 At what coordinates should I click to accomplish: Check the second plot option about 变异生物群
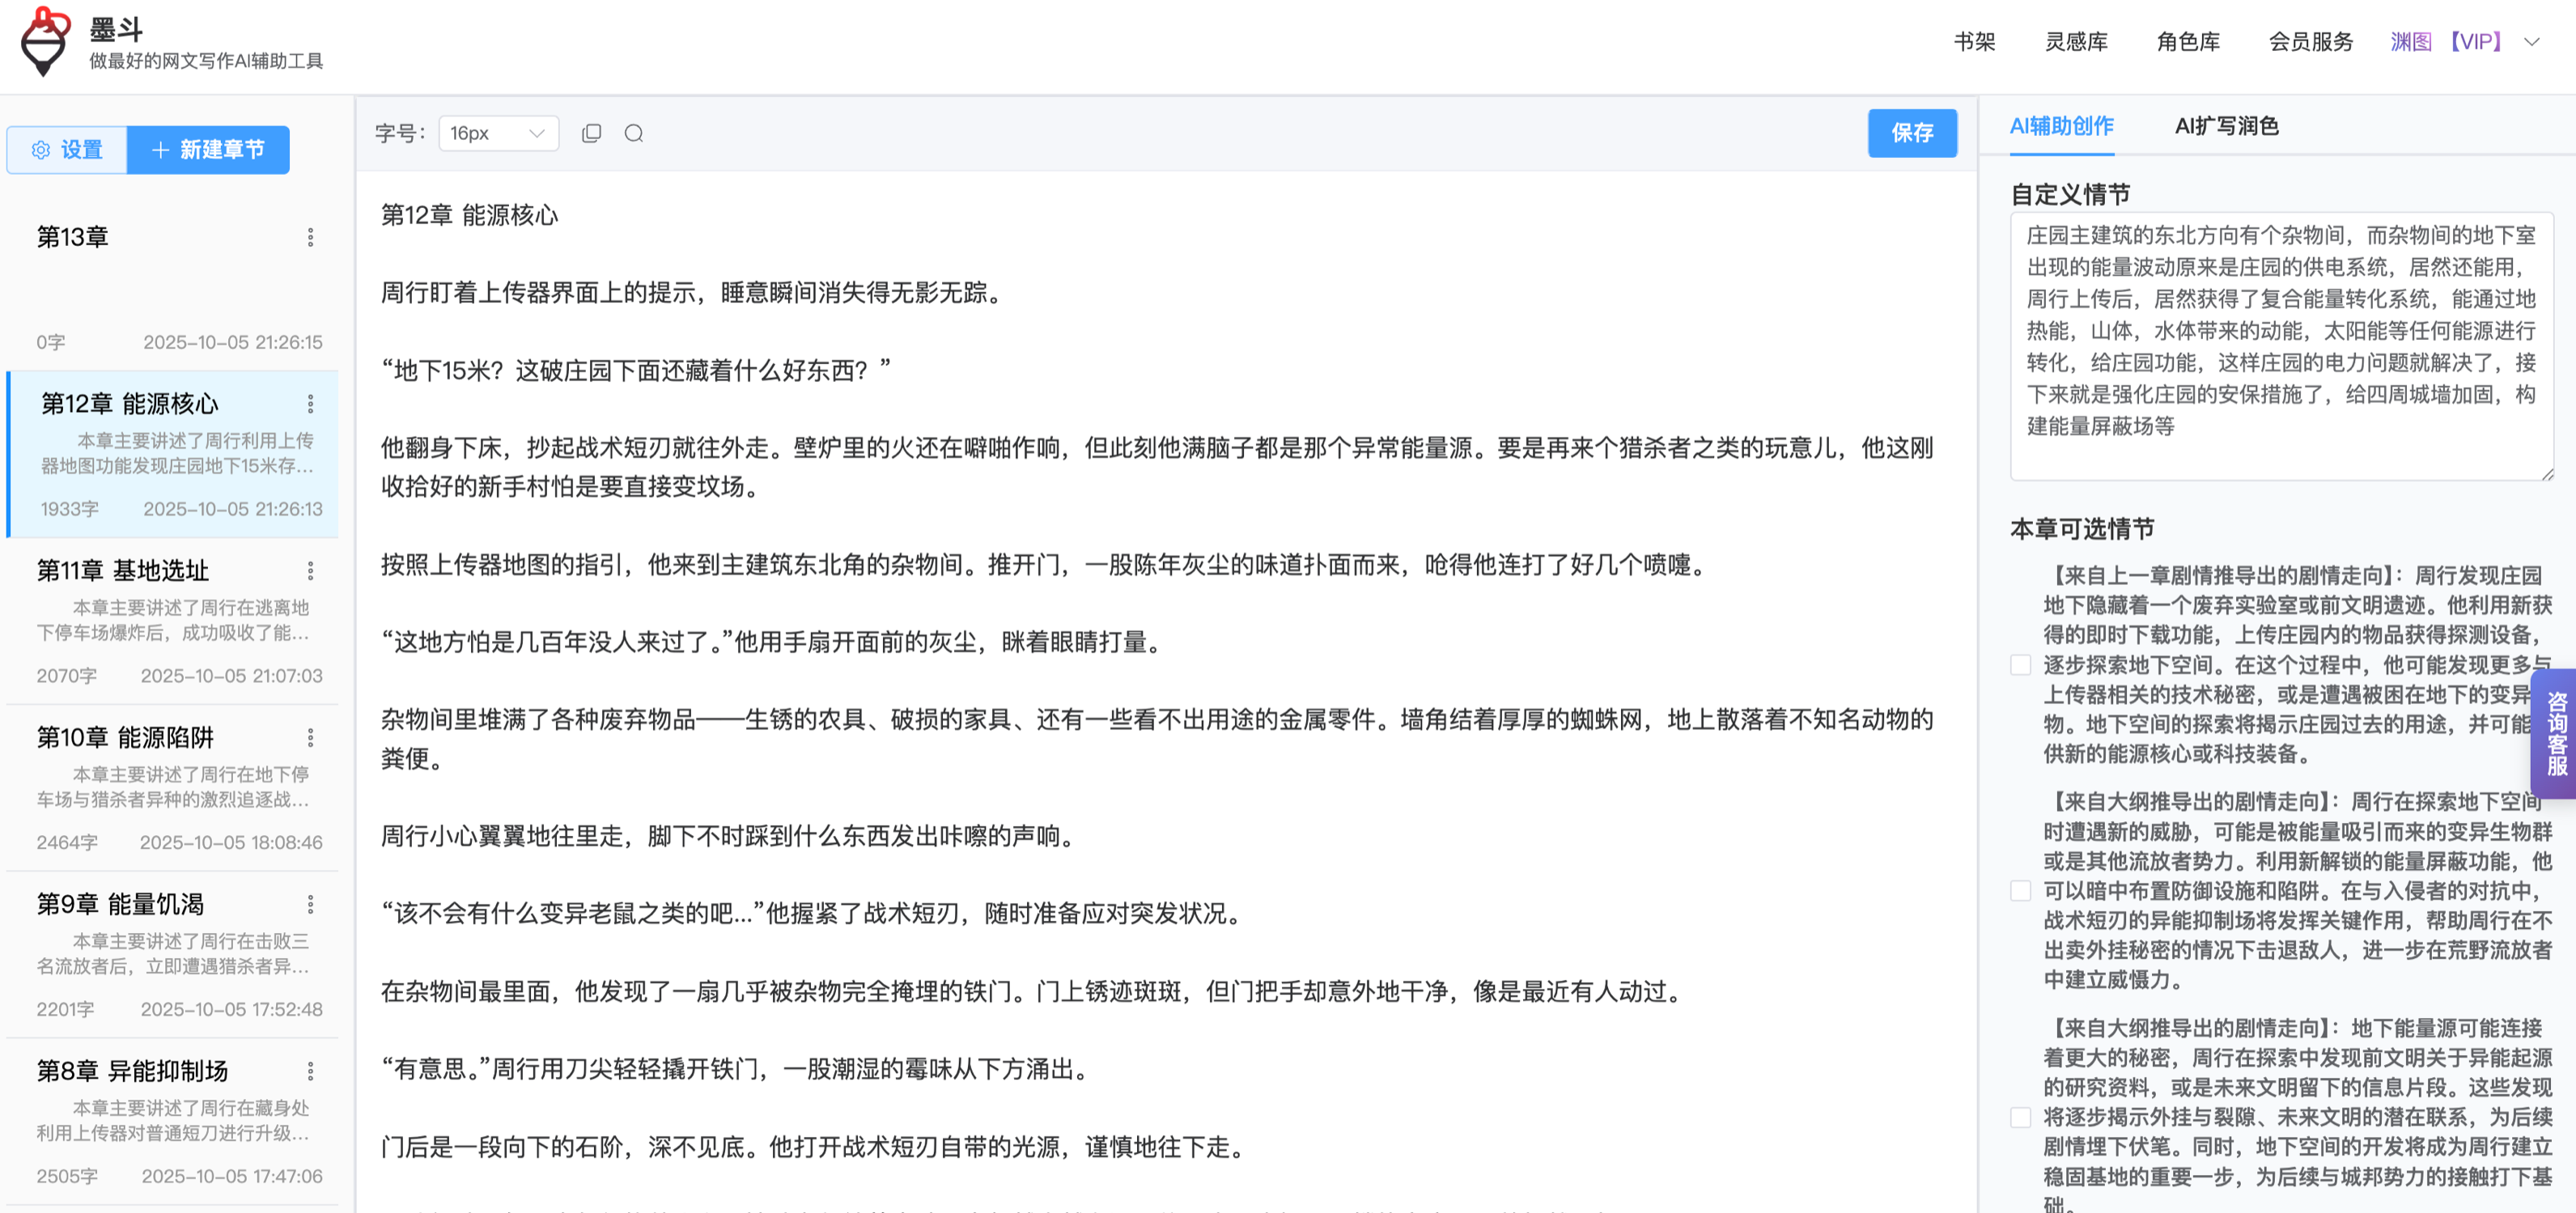(2020, 891)
